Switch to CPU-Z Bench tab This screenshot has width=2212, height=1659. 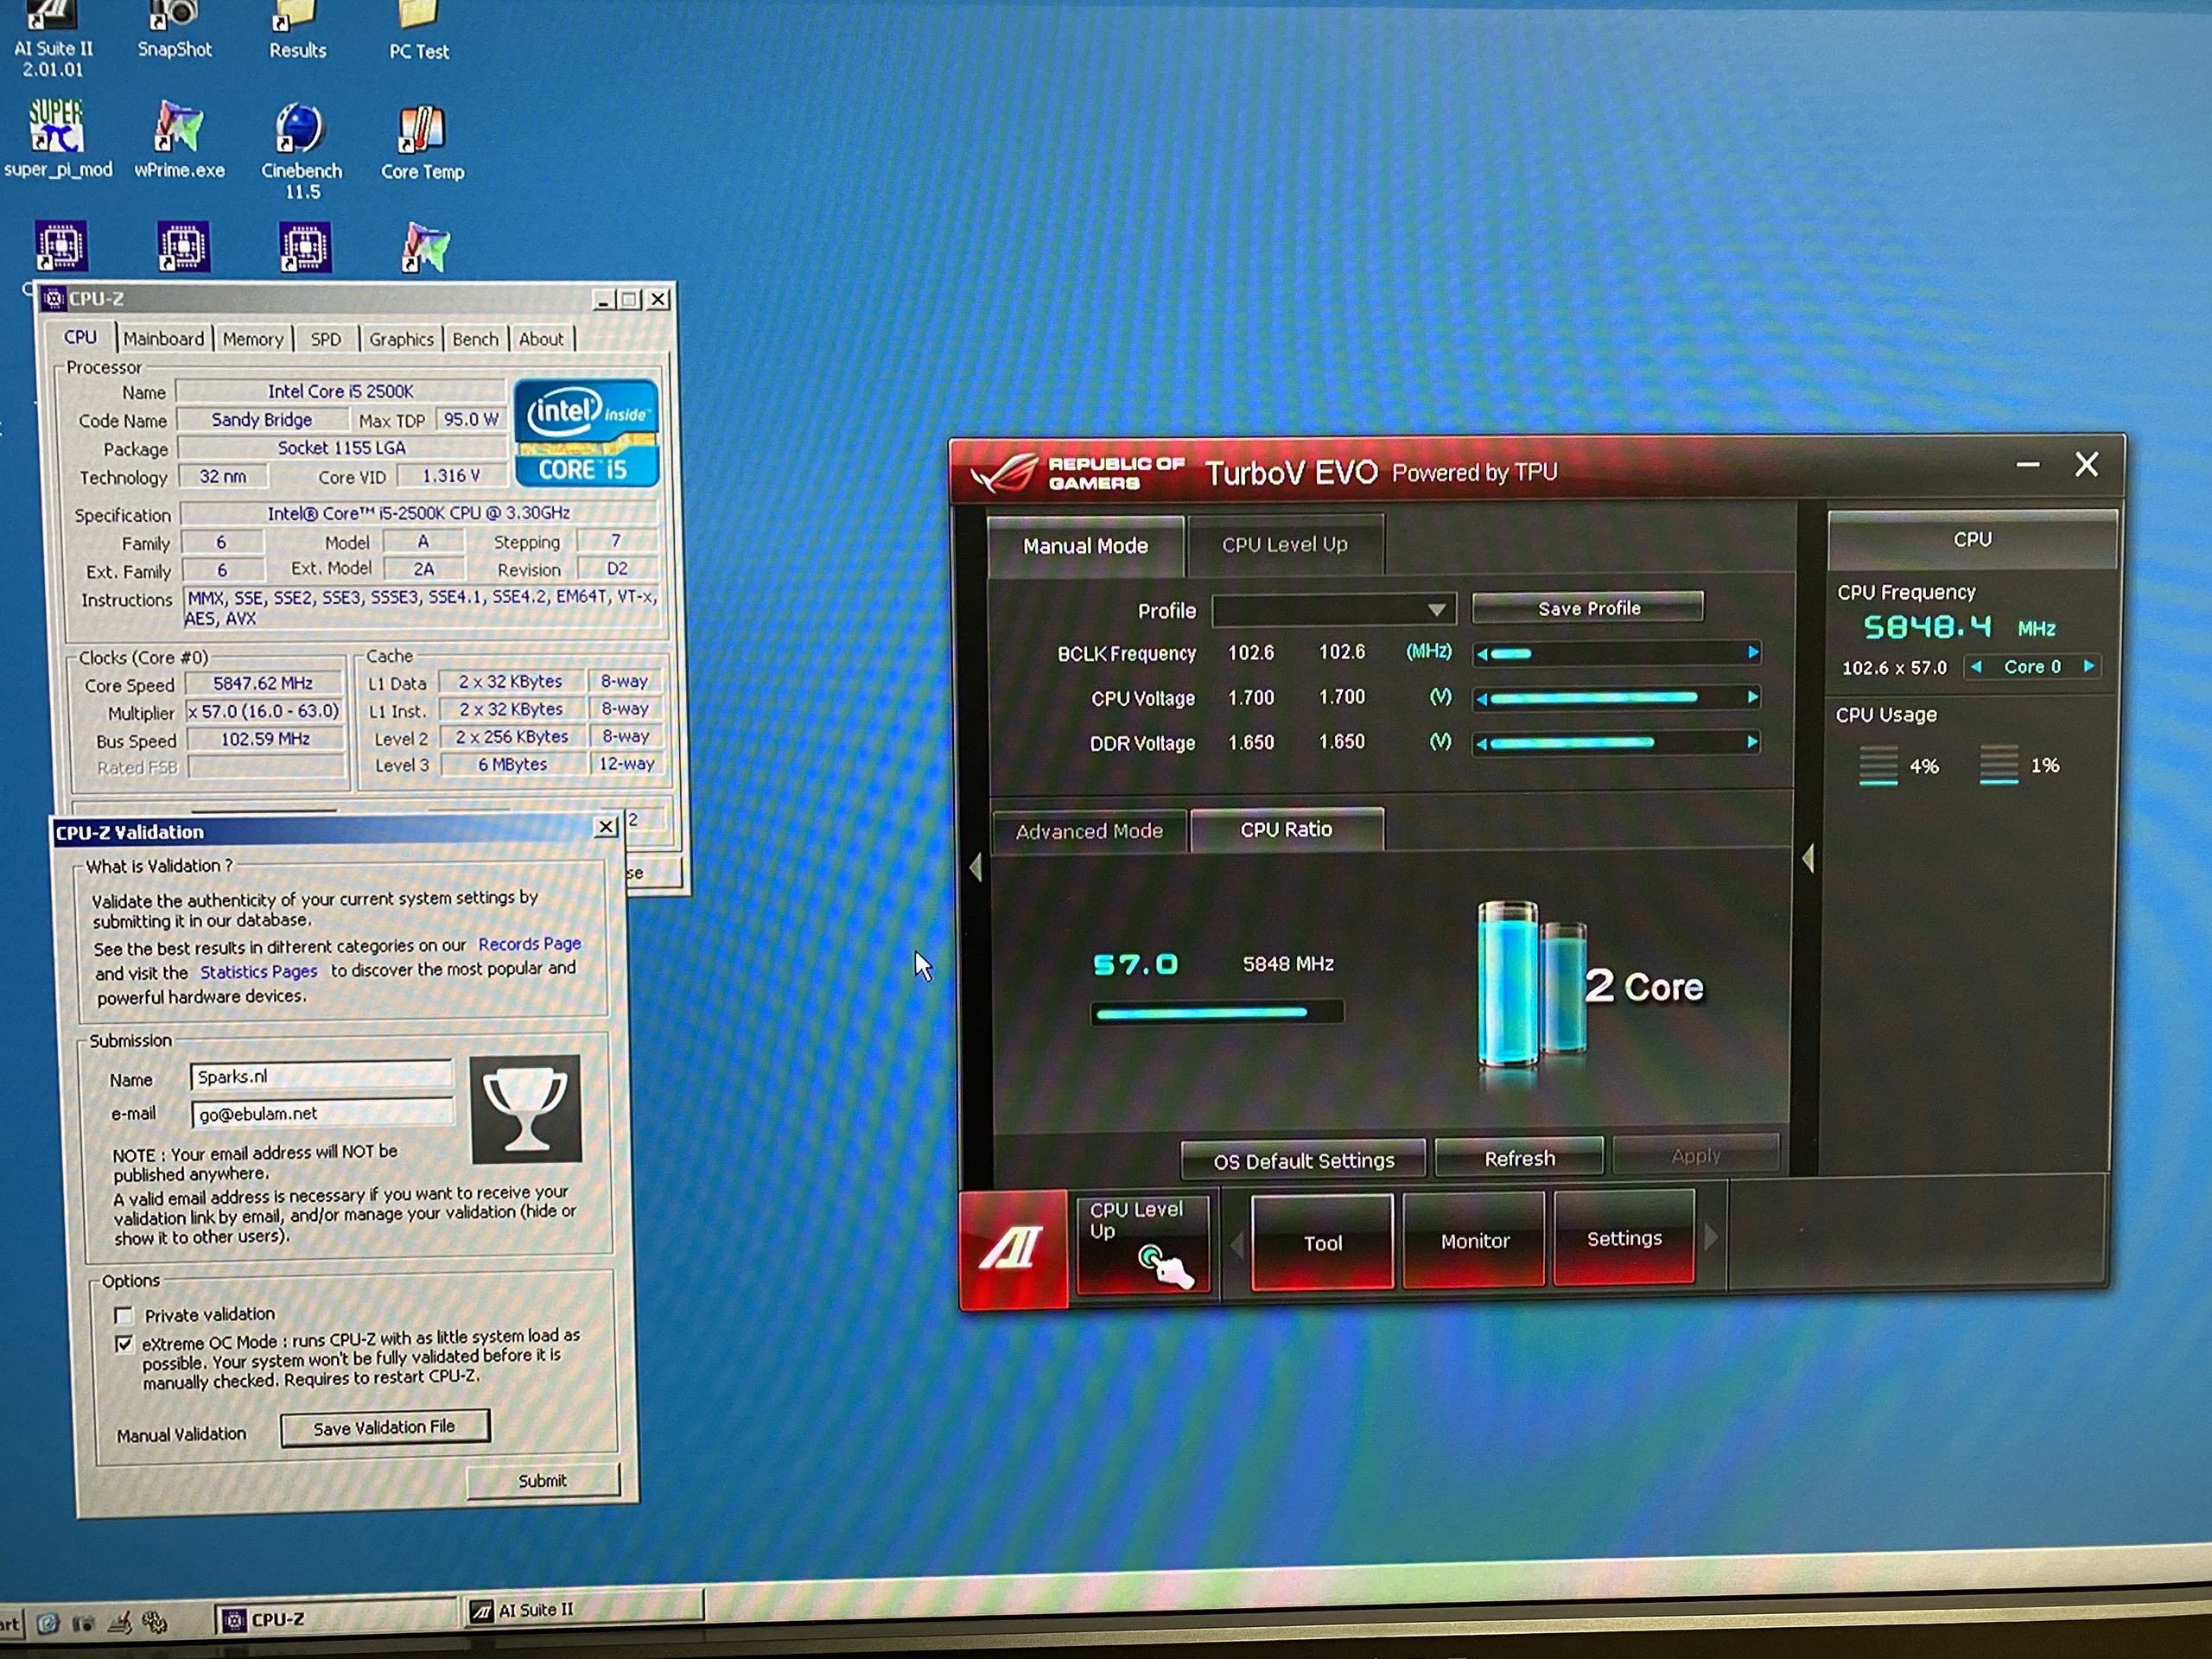475,339
